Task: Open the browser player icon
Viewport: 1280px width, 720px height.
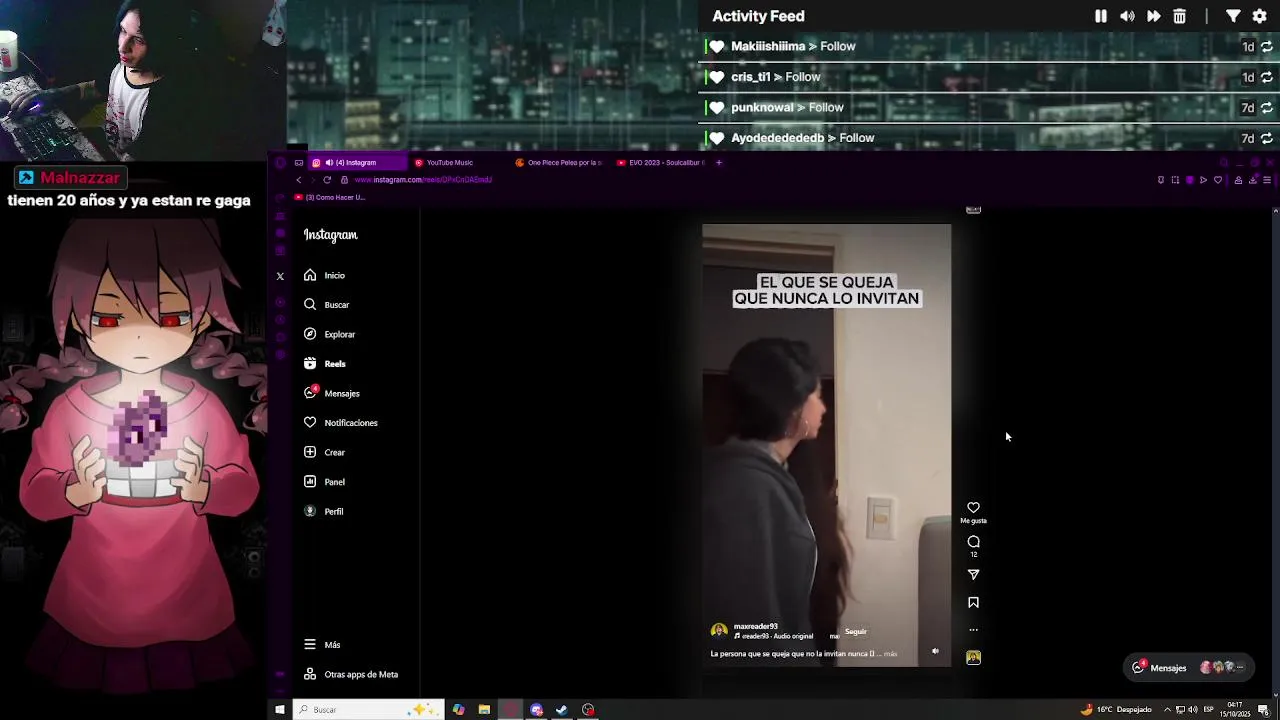Action: pyautogui.click(x=1203, y=180)
